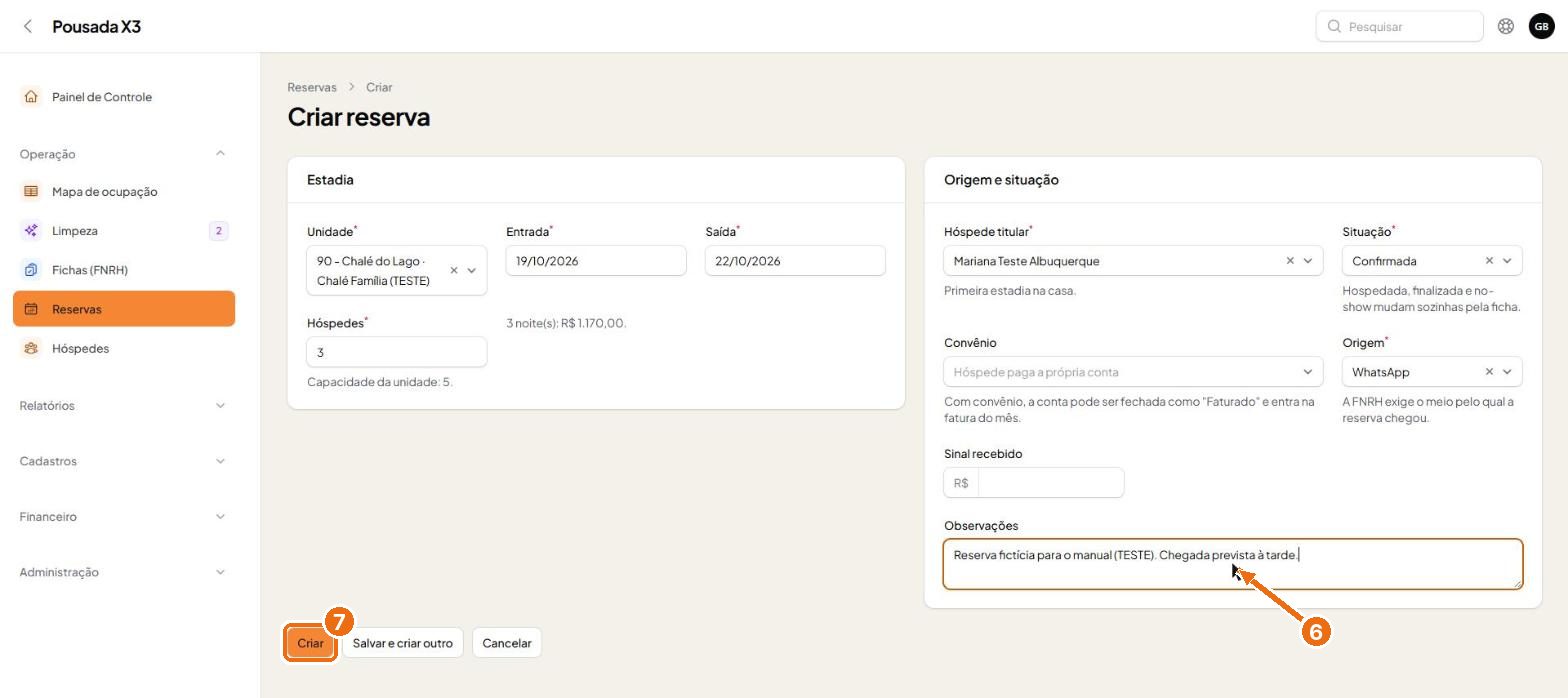Click the Criar button
The height and width of the screenshot is (698, 1568).
310,643
